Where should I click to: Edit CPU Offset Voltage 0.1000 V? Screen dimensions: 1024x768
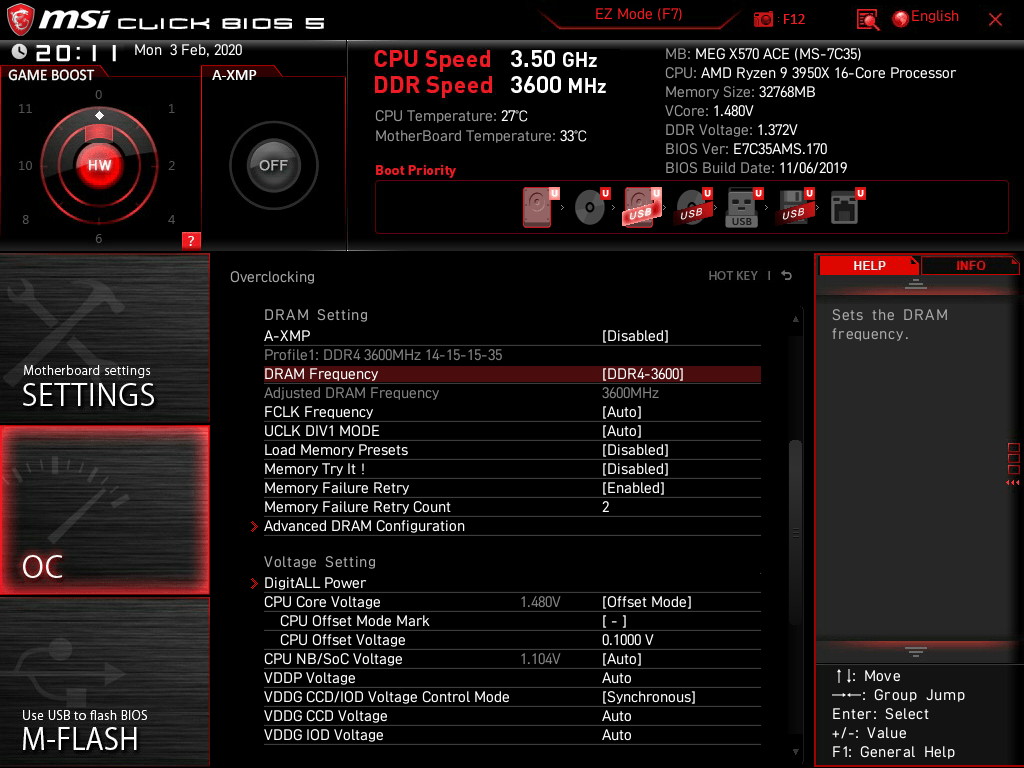click(x=512, y=640)
